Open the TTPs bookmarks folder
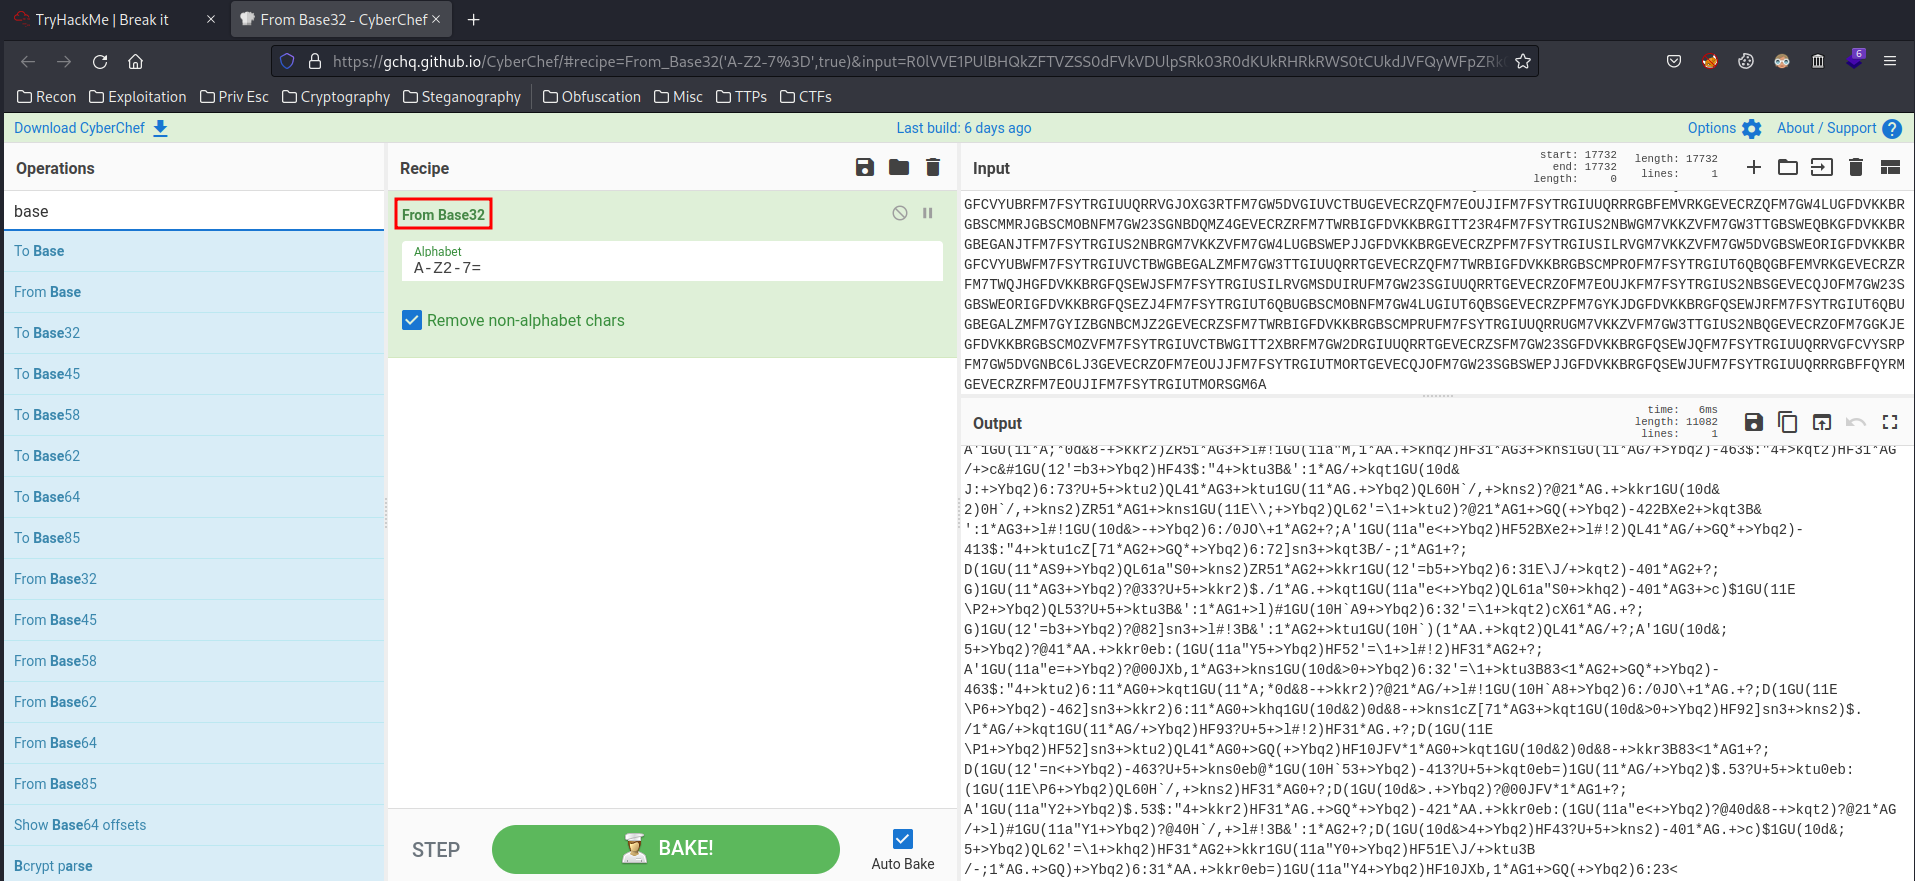Screen dimensions: 1915x881 point(741,97)
